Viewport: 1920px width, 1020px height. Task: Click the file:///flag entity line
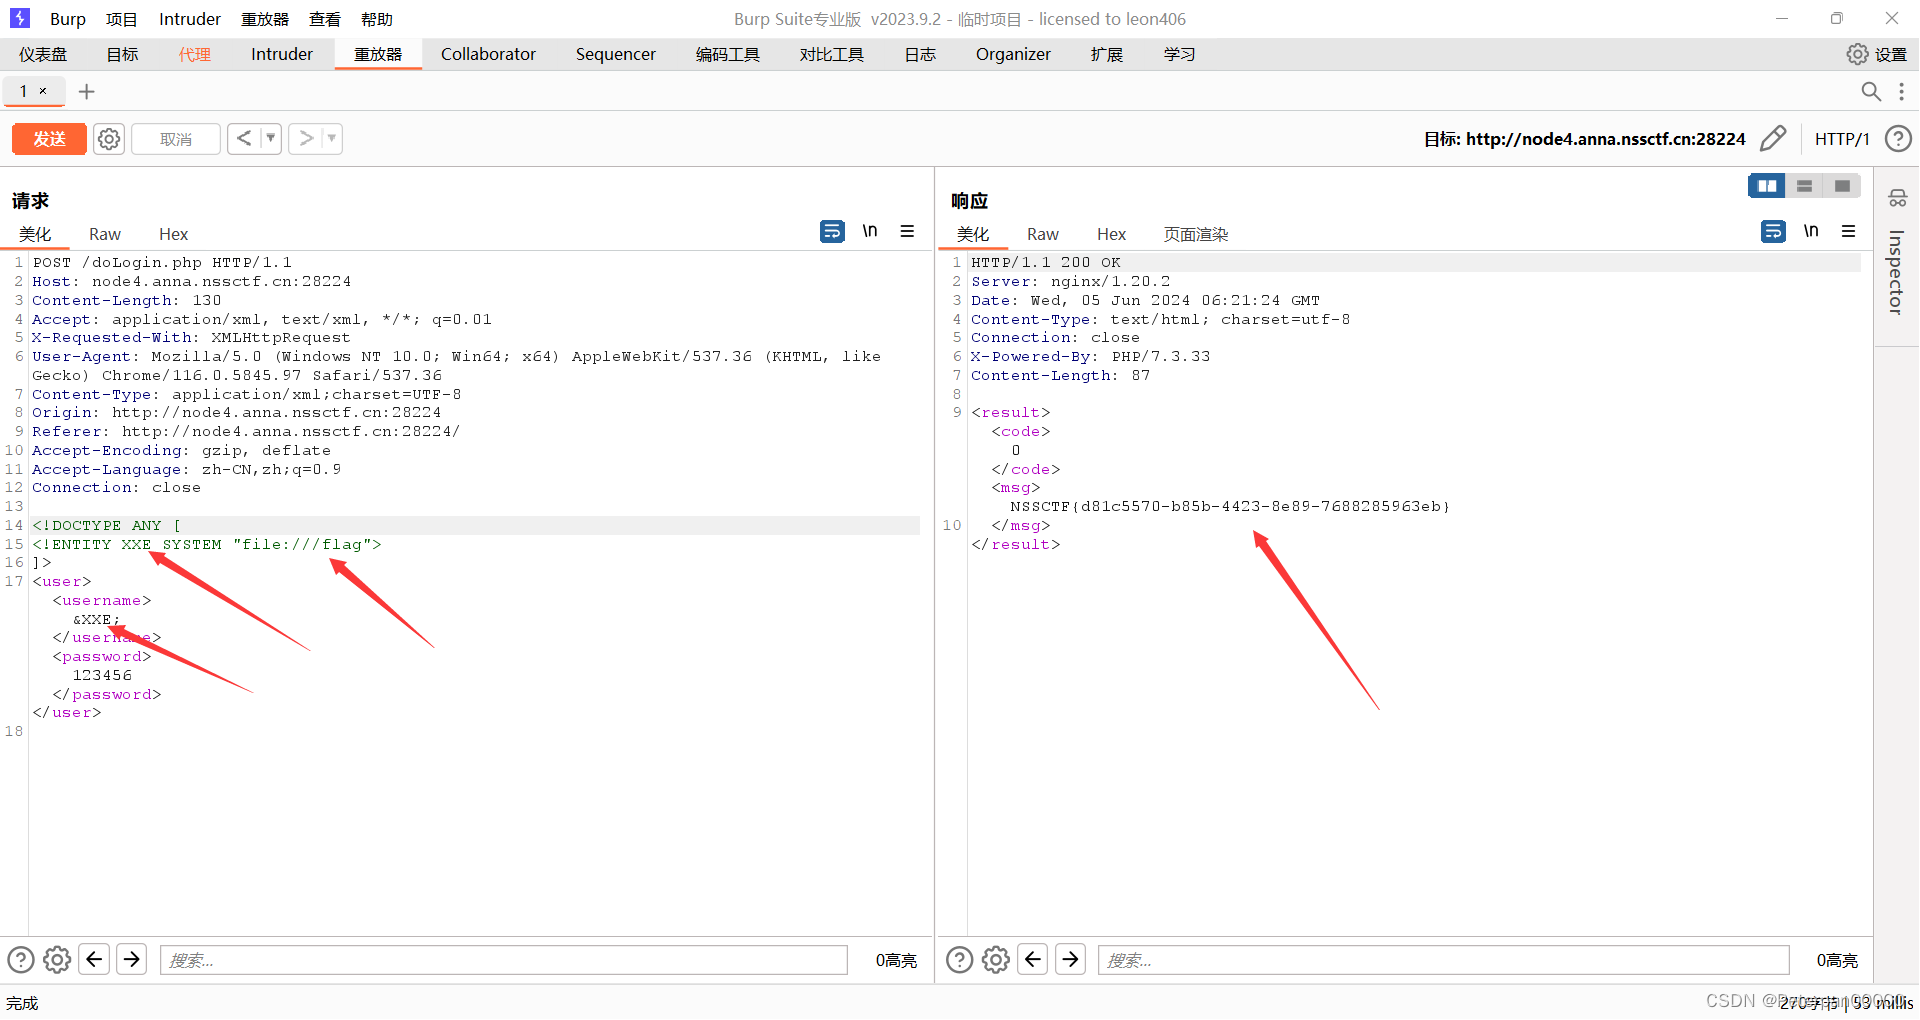(x=207, y=544)
